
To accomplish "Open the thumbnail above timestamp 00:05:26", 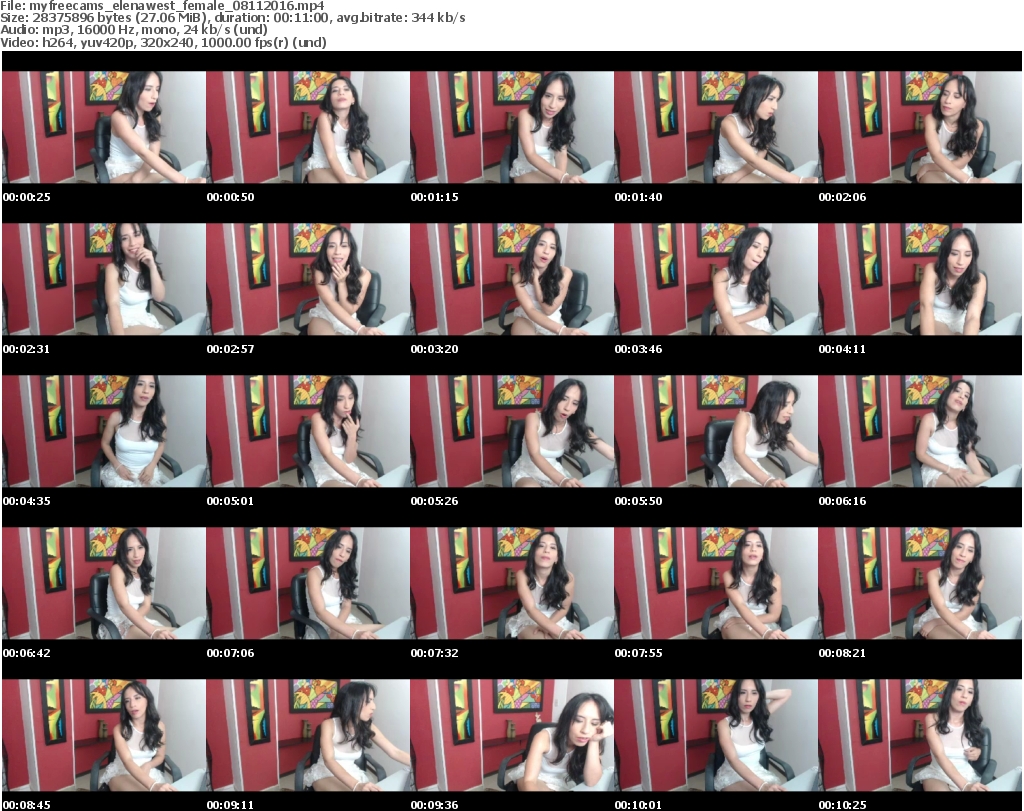I will [512, 431].
